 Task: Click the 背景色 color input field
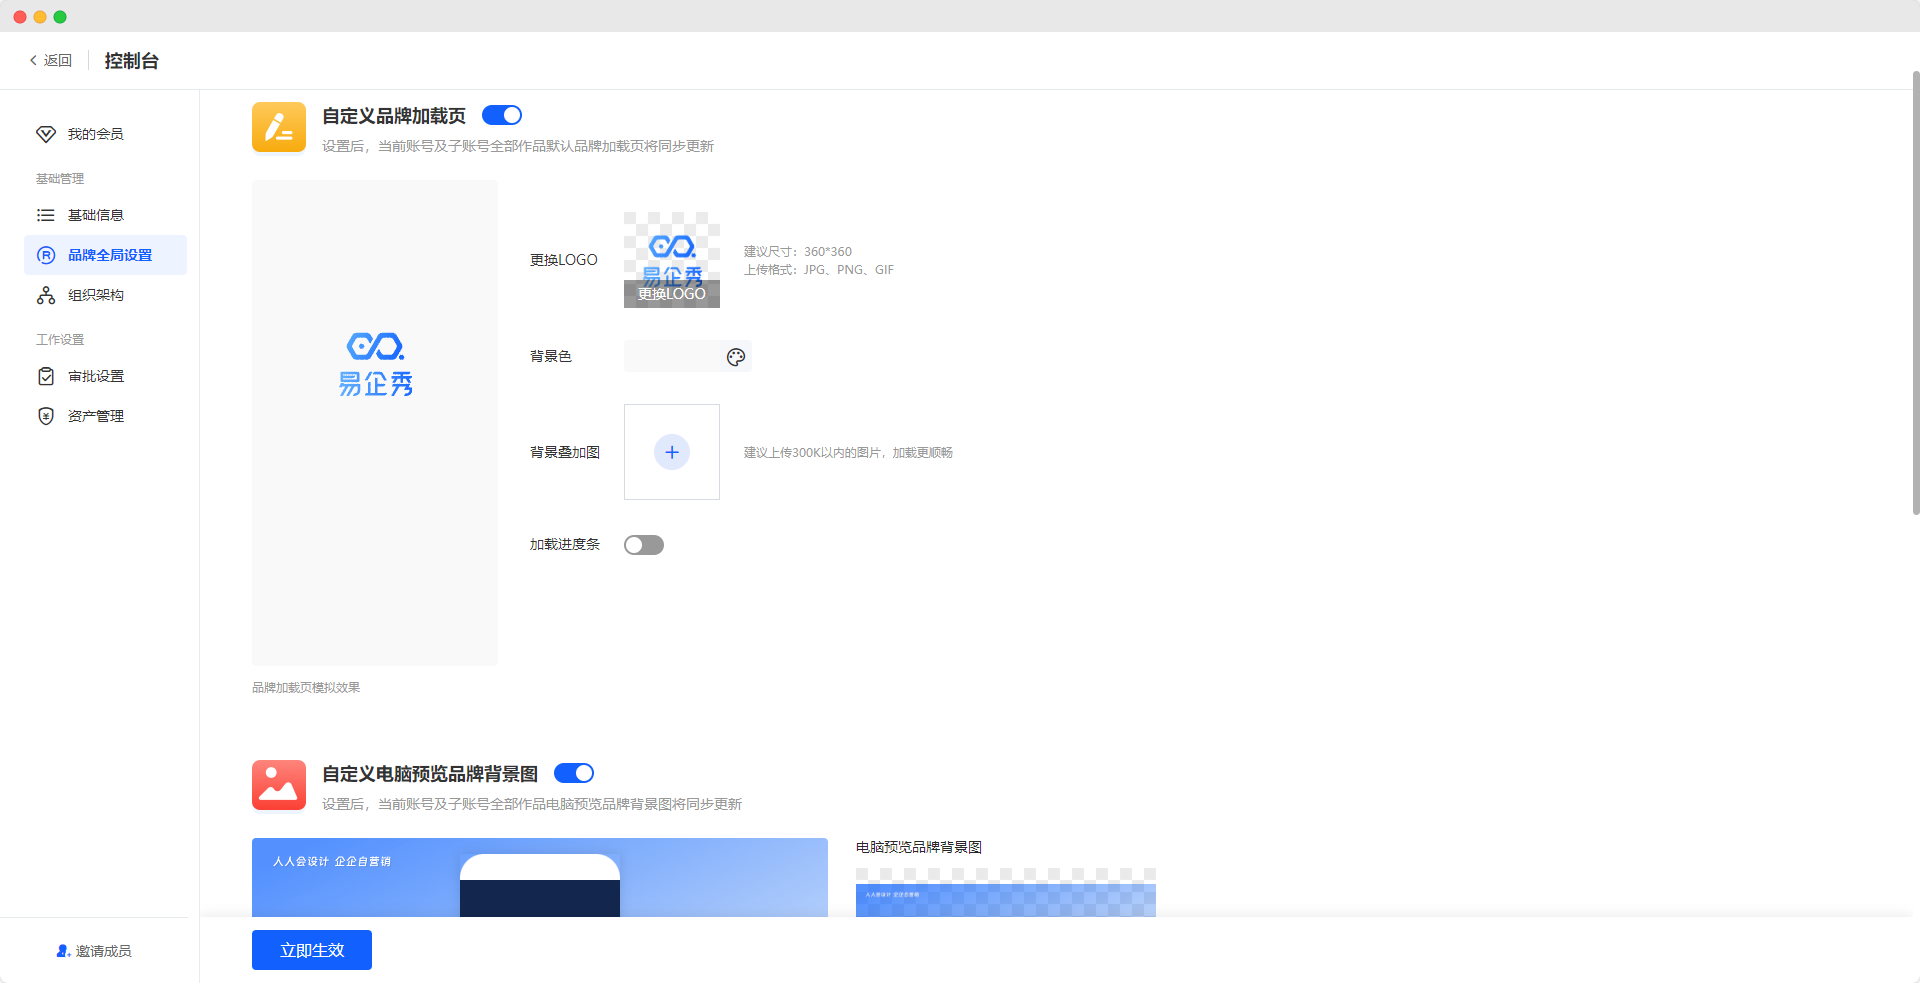coord(688,356)
